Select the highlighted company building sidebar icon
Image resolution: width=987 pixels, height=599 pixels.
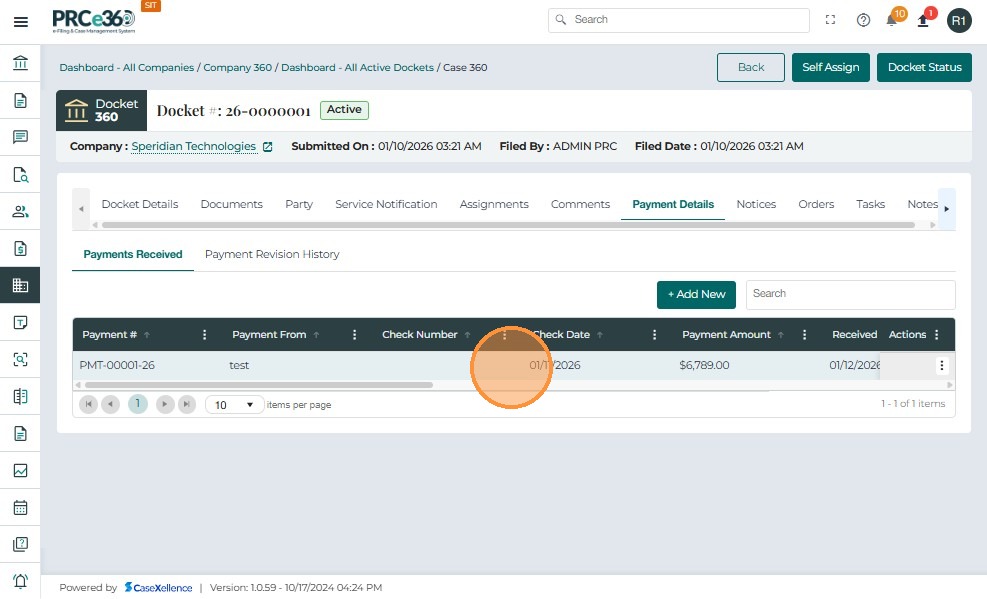click(x=20, y=286)
